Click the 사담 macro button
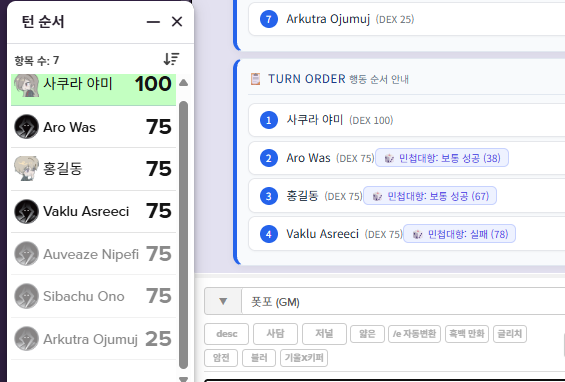The image size is (565, 382). pos(276,334)
